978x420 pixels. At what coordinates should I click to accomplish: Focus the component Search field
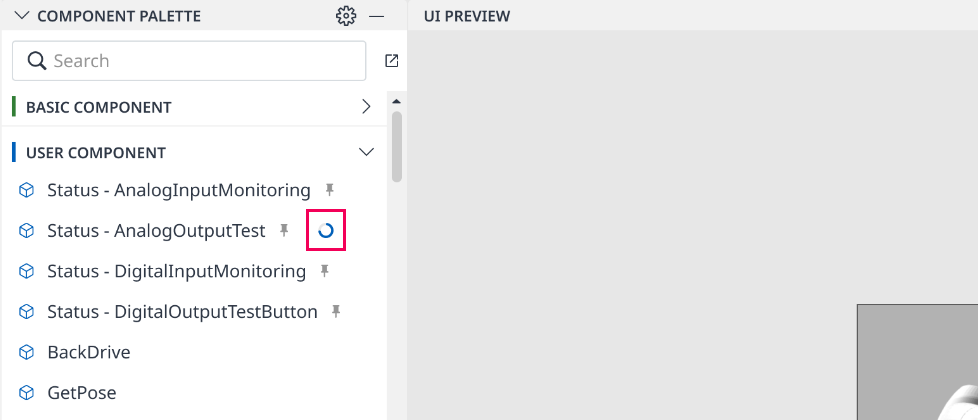click(189, 61)
